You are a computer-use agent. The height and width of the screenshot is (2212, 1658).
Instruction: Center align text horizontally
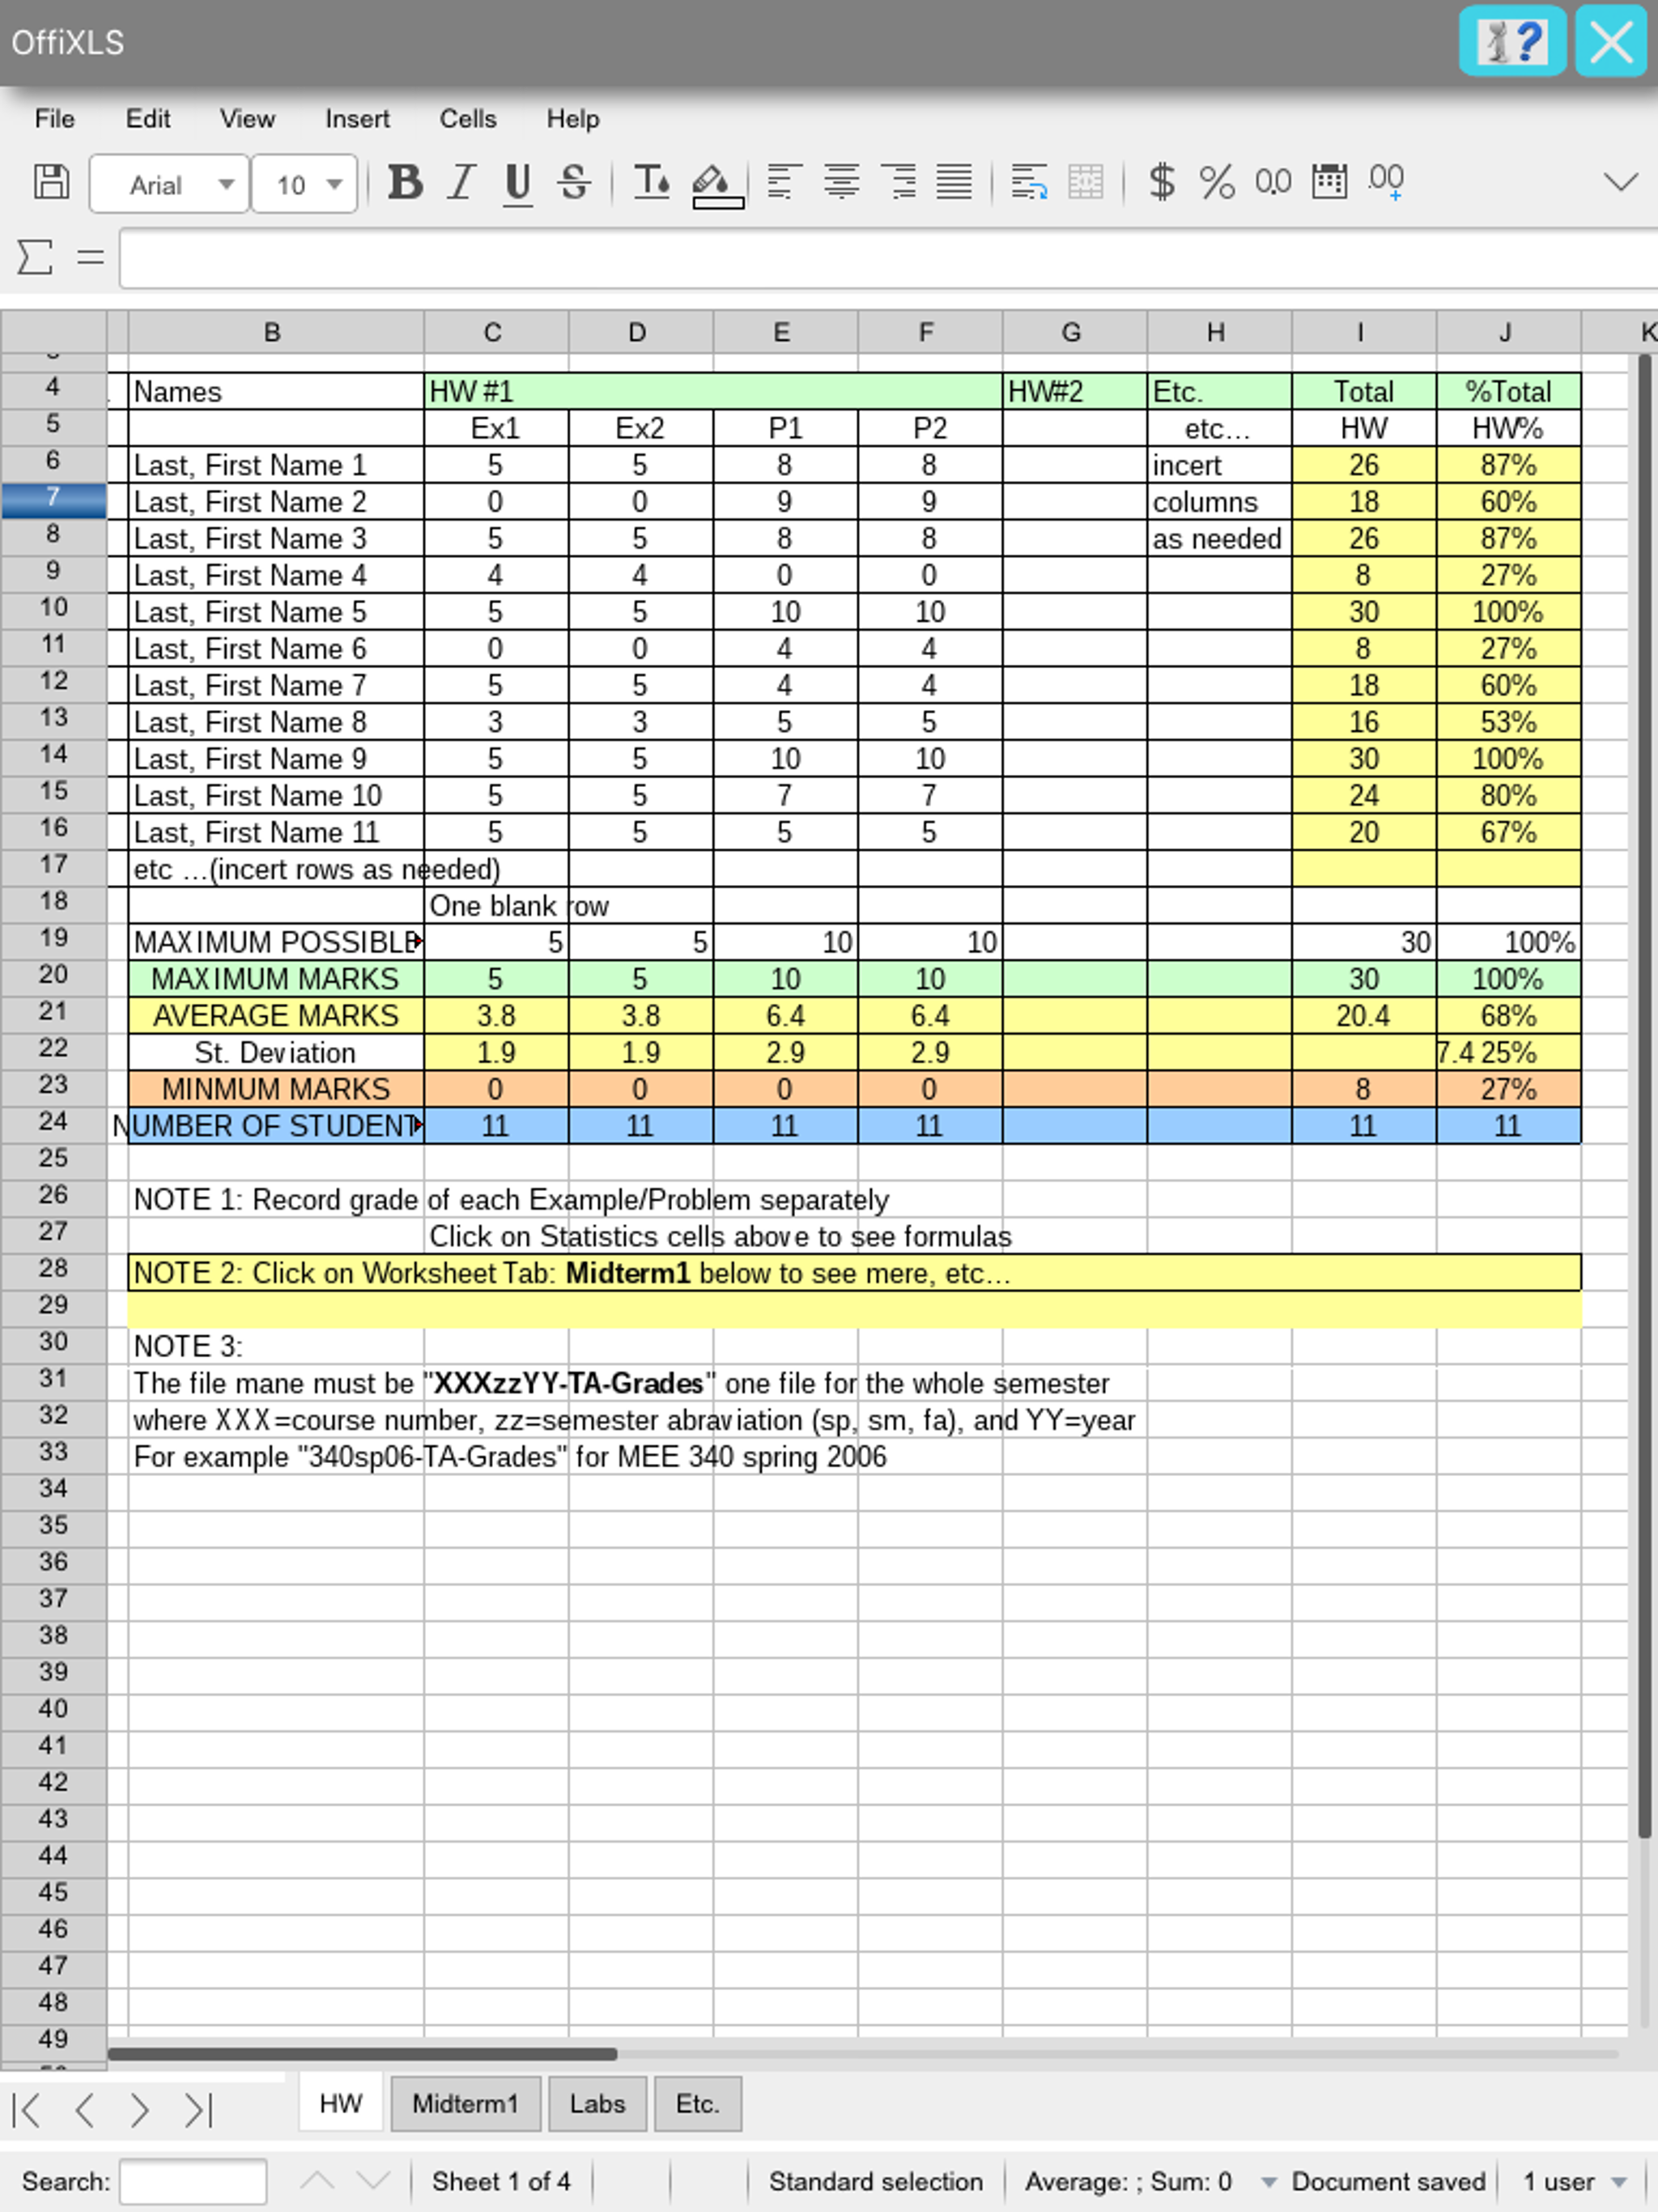click(x=841, y=182)
